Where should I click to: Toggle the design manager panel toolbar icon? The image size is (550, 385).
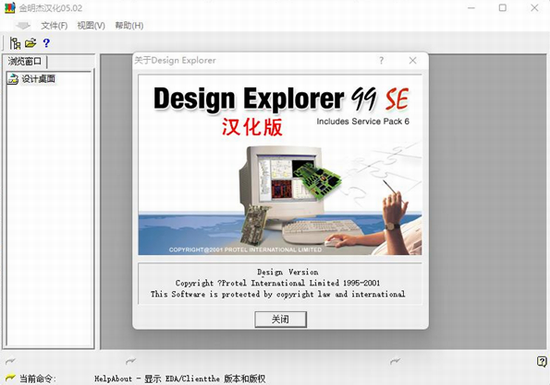tap(15, 43)
